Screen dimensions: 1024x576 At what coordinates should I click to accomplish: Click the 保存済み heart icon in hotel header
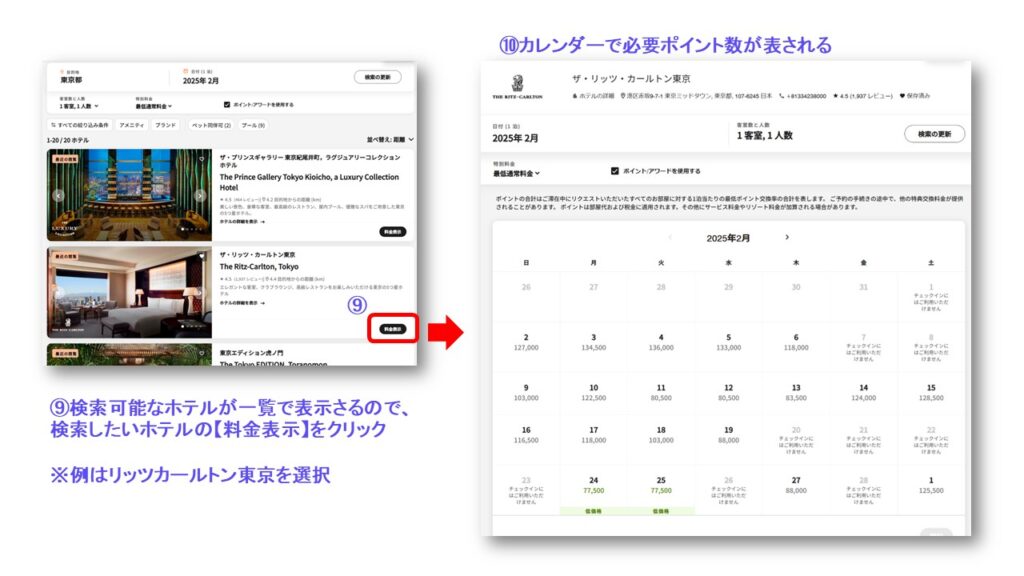pos(901,96)
